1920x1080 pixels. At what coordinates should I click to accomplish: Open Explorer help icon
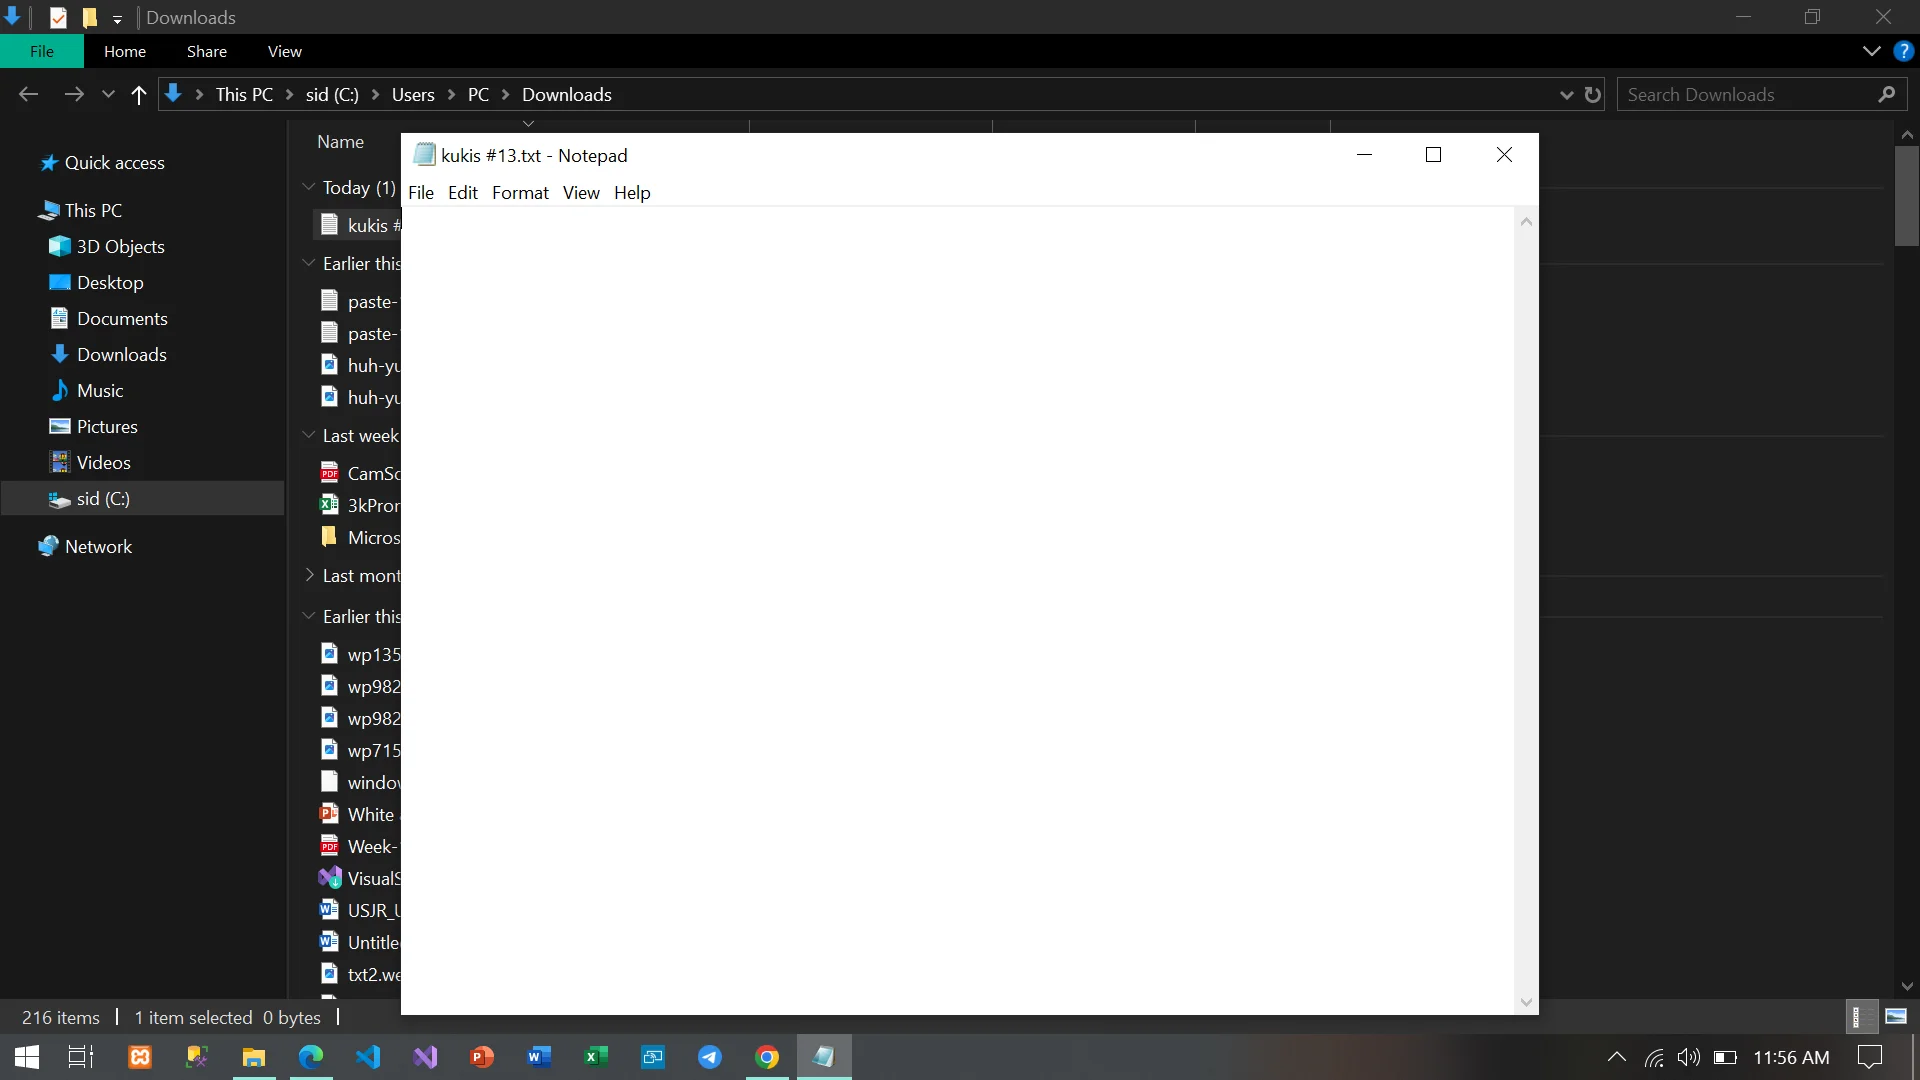1903,51
